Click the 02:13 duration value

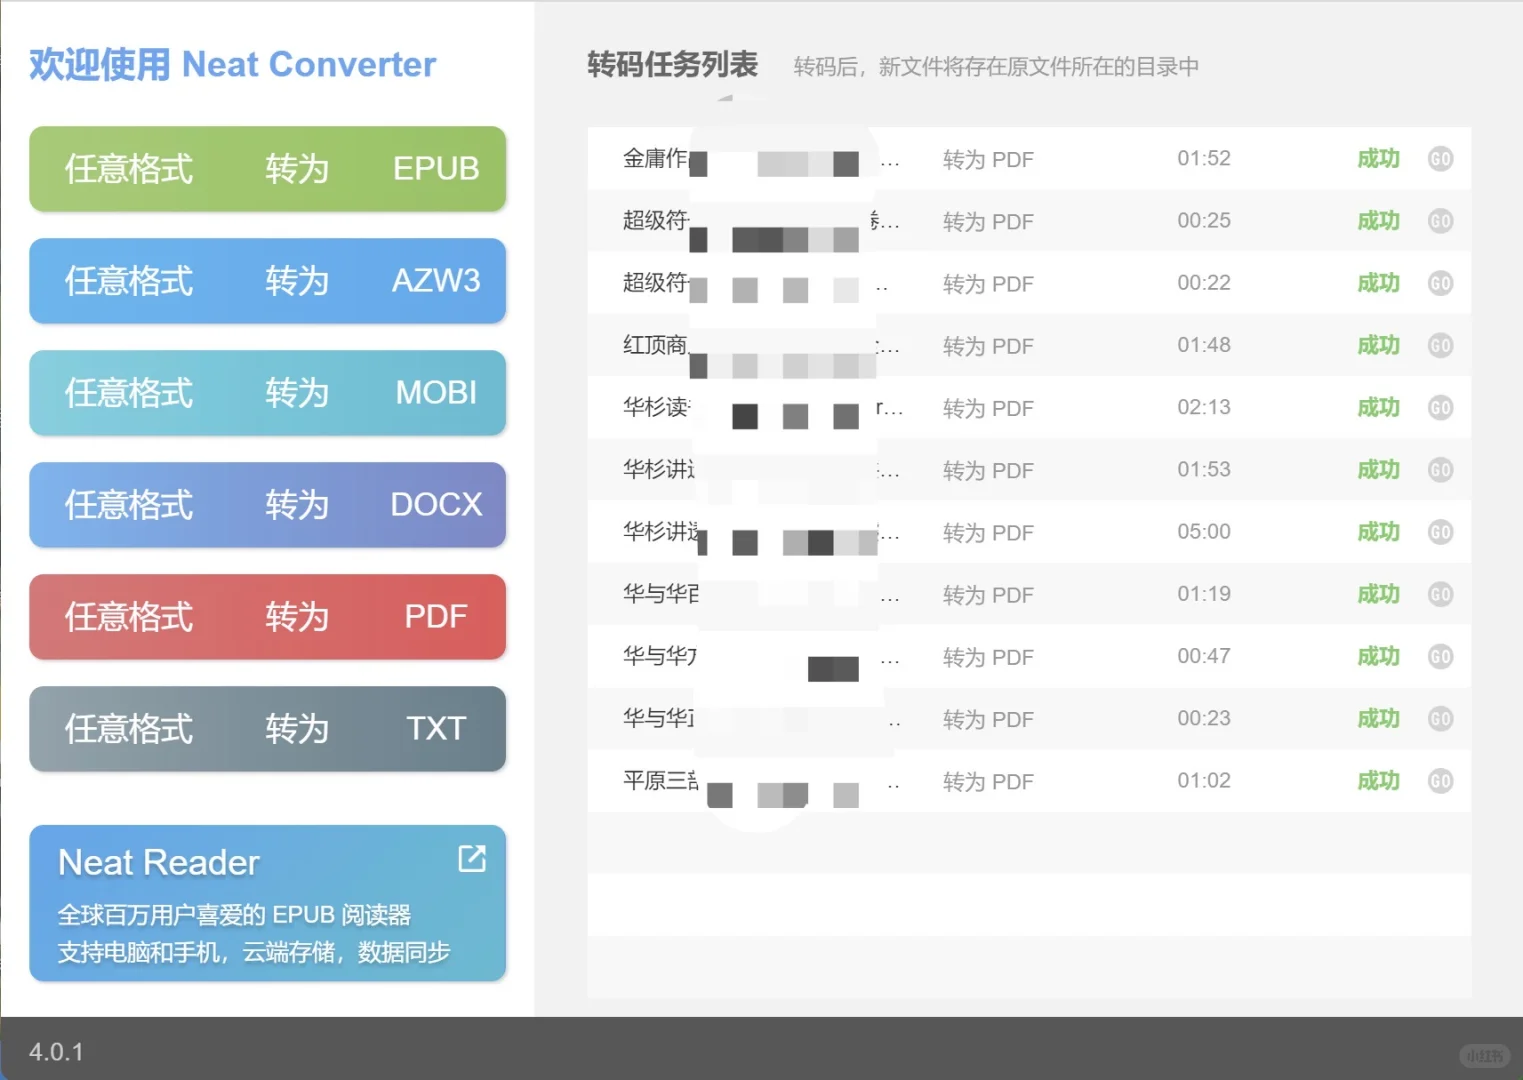(1204, 408)
